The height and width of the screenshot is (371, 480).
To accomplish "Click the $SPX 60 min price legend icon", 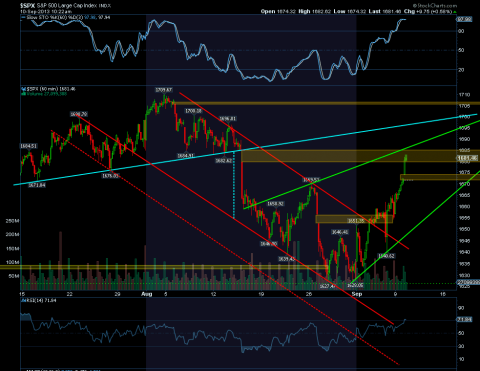I will pyautogui.click(x=23, y=89).
